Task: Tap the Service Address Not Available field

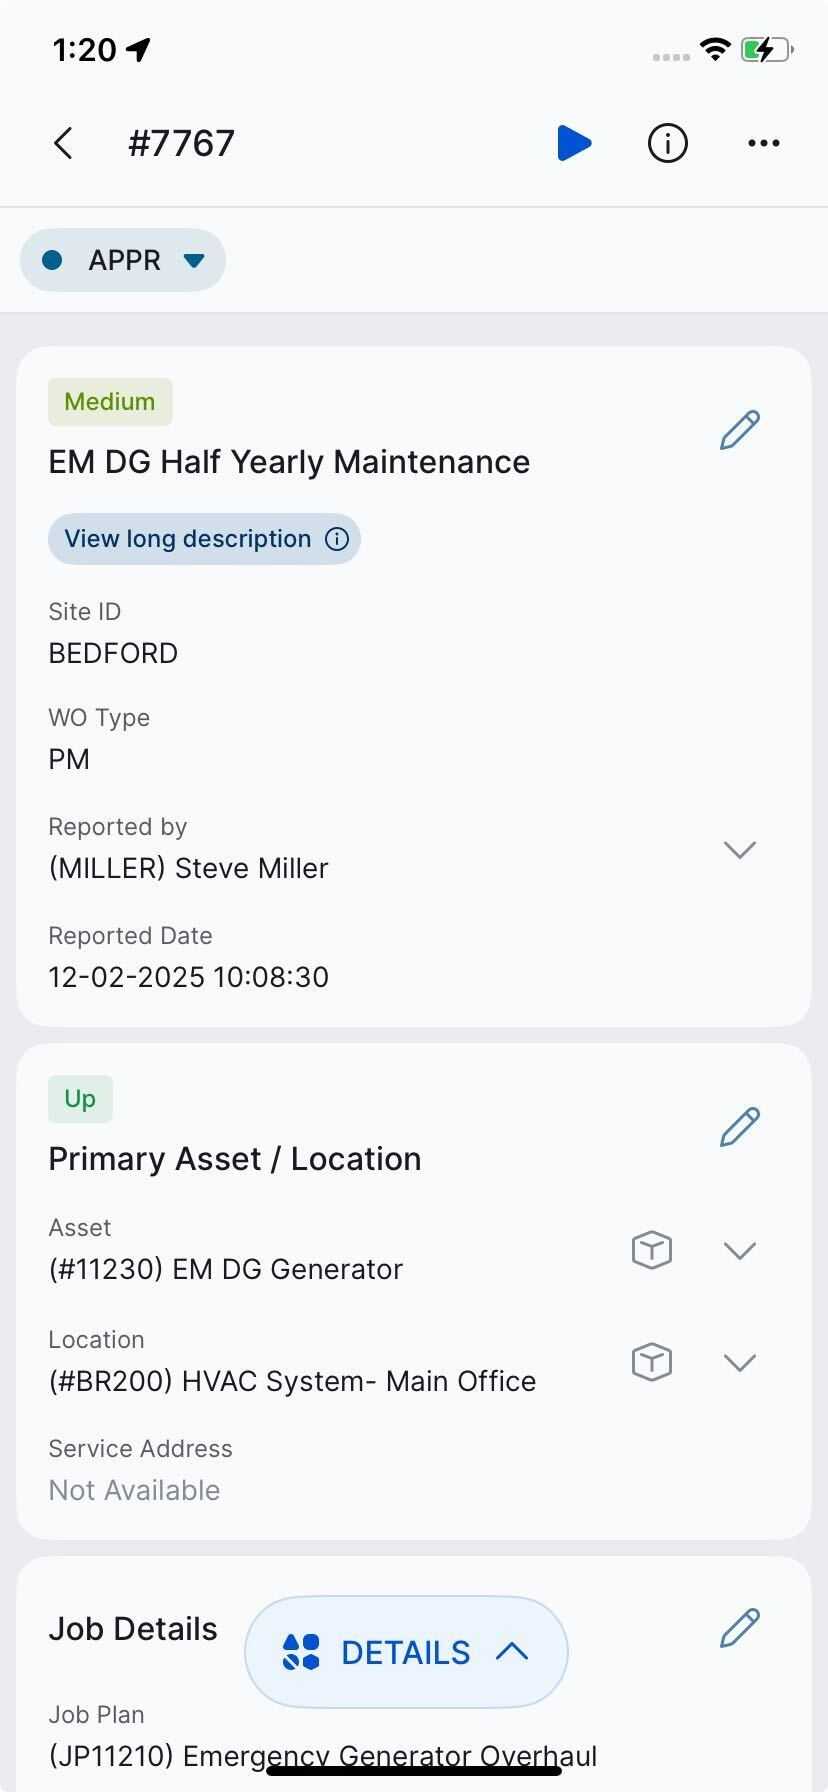Action: point(135,1490)
